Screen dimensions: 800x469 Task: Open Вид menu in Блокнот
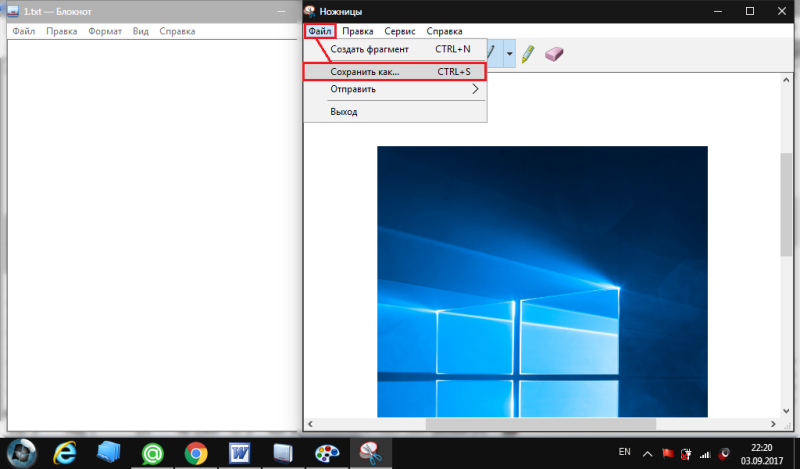pyautogui.click(x=140, y=31)
